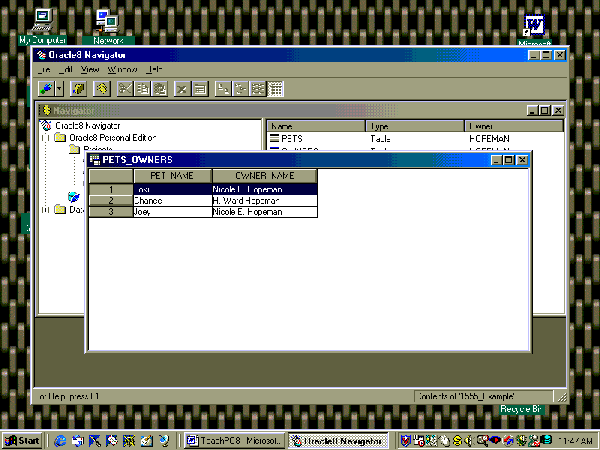600x450 pixels.
Task: Select row 3 header in PETS_OWNERS
Action: (x=111, y=212)
